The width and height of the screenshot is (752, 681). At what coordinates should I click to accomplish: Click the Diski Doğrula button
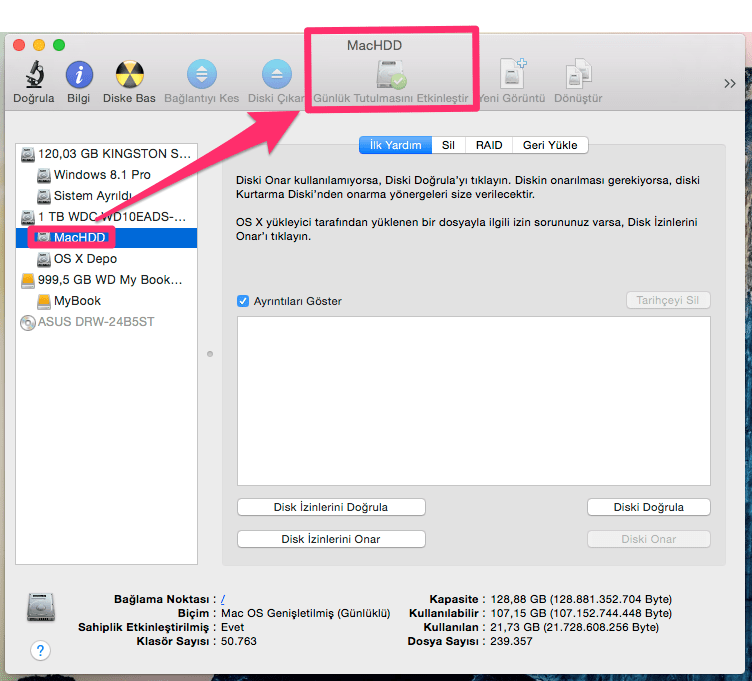point(648,507)
